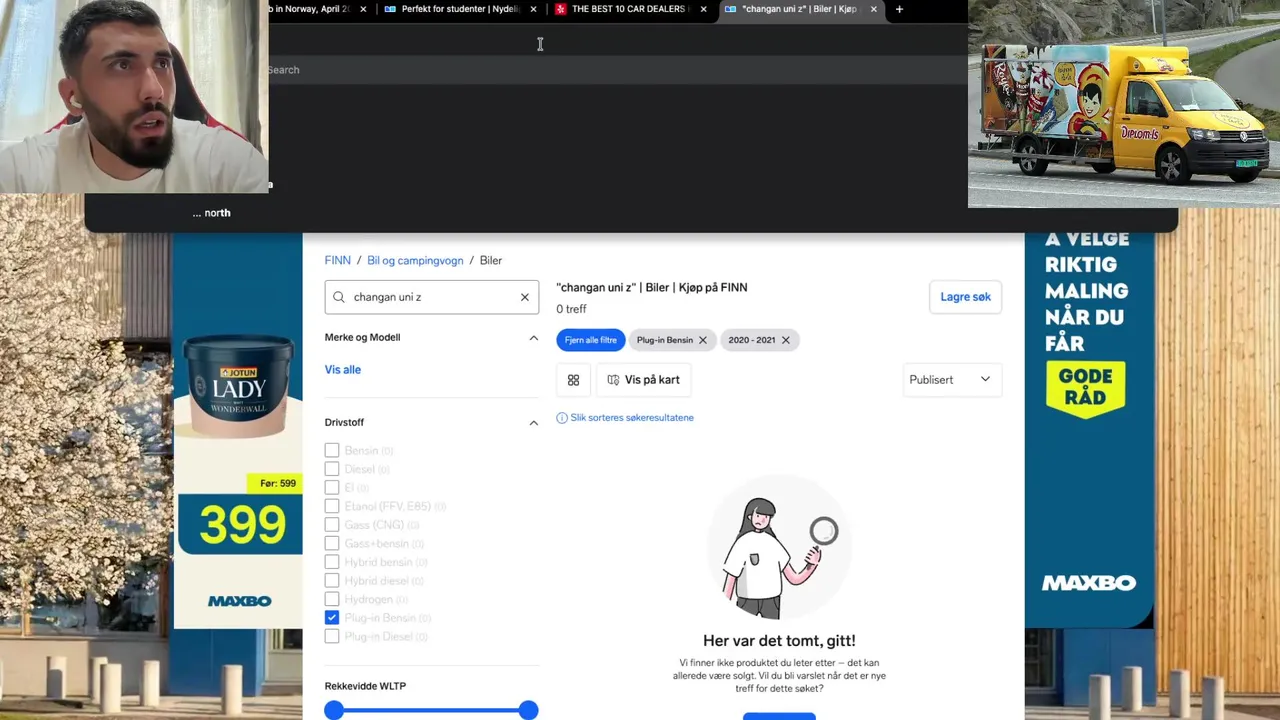Image resolution: width=1280 pixels, height=720 pixels.
Task: Select the "changan uni z" Biler tab
Action: (x=800, y=9)
